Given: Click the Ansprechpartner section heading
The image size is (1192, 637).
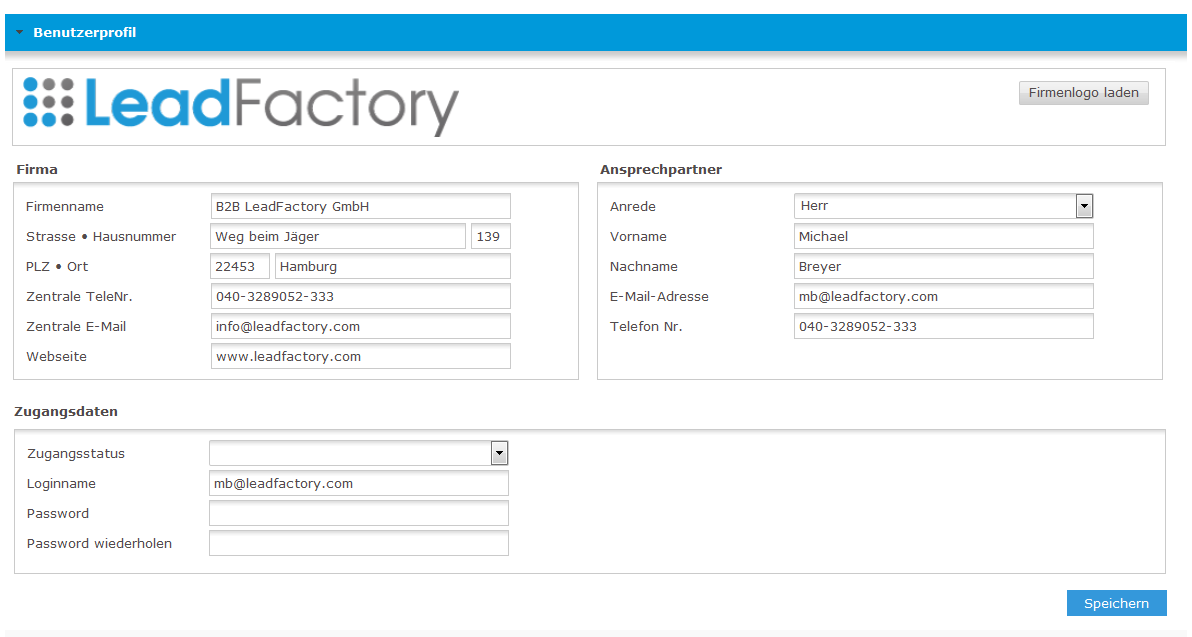Looking at the screenshot, I should pyautogui.click(x=661, y=170).
